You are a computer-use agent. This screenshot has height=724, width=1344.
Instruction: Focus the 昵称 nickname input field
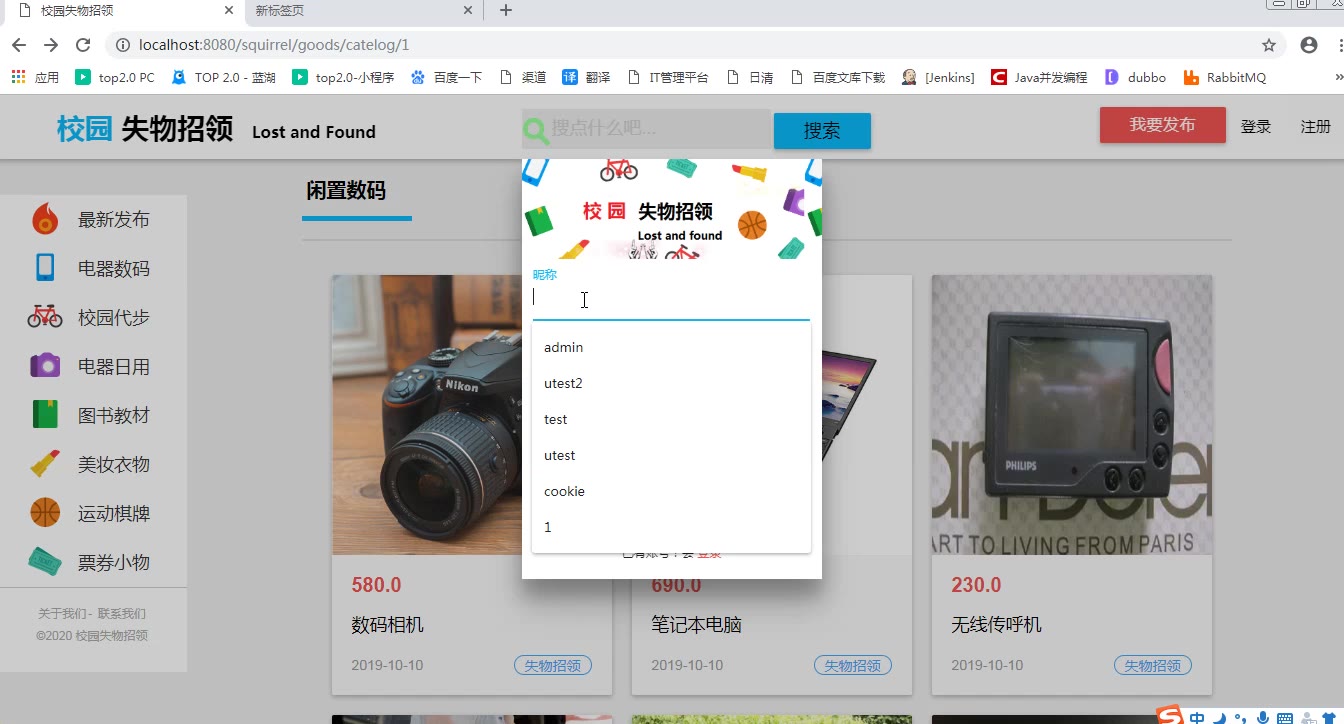pos(670,298)
